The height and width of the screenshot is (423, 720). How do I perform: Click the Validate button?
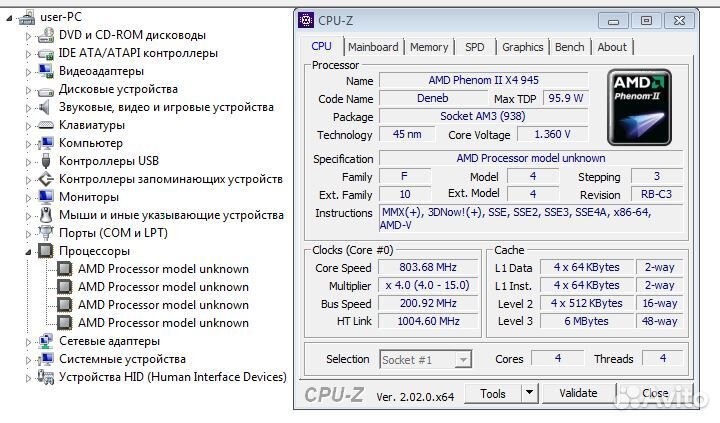tap(578, 393)
